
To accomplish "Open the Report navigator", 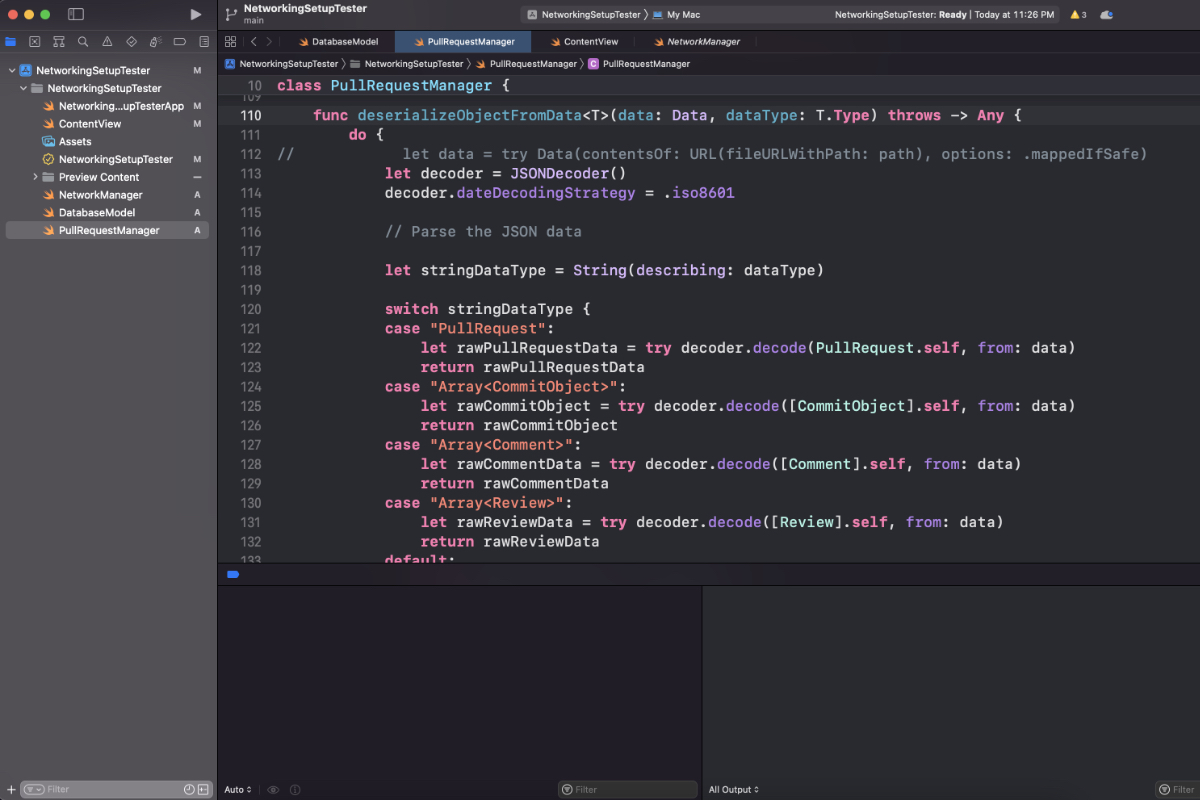I will click(203, 41).
